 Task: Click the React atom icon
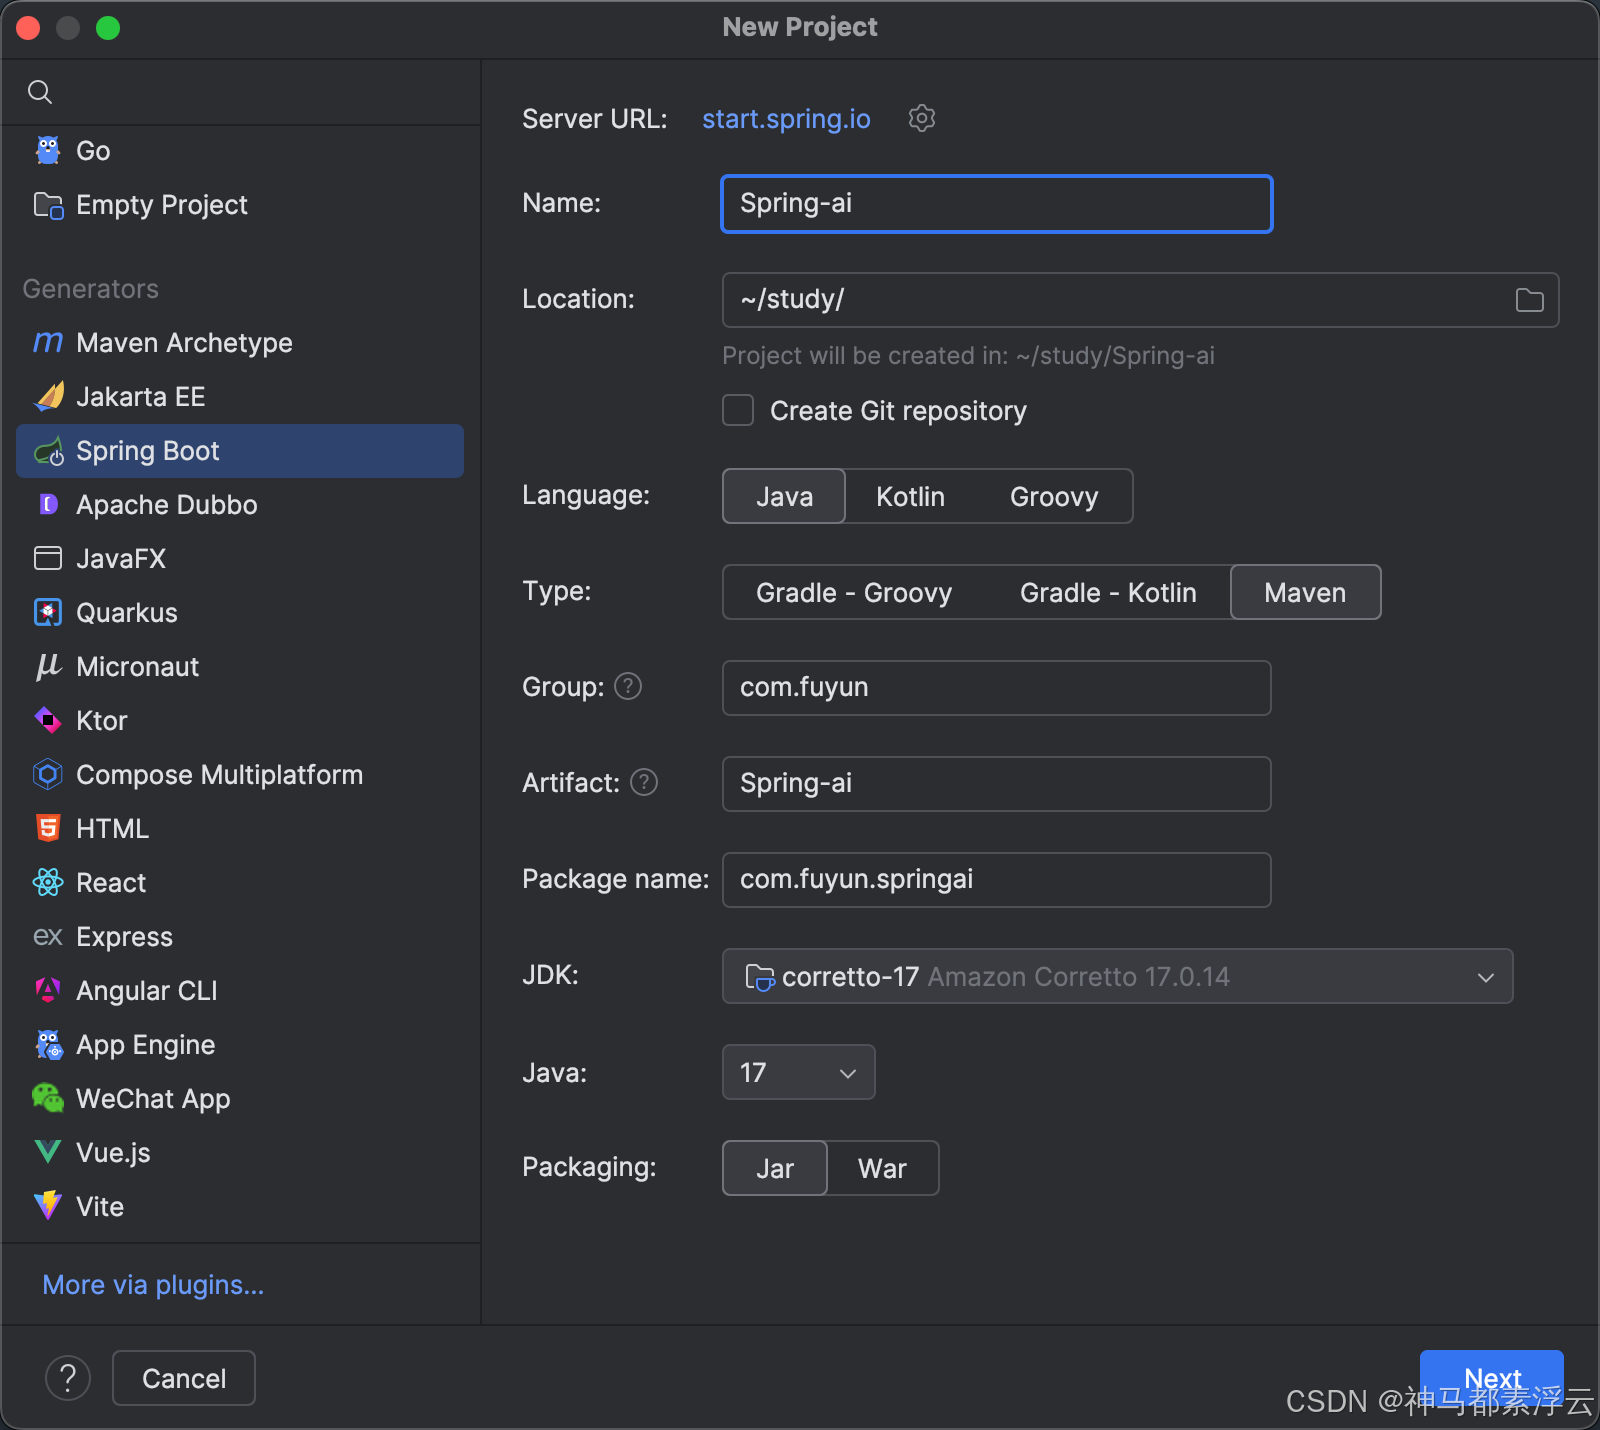tap(48, 882)
